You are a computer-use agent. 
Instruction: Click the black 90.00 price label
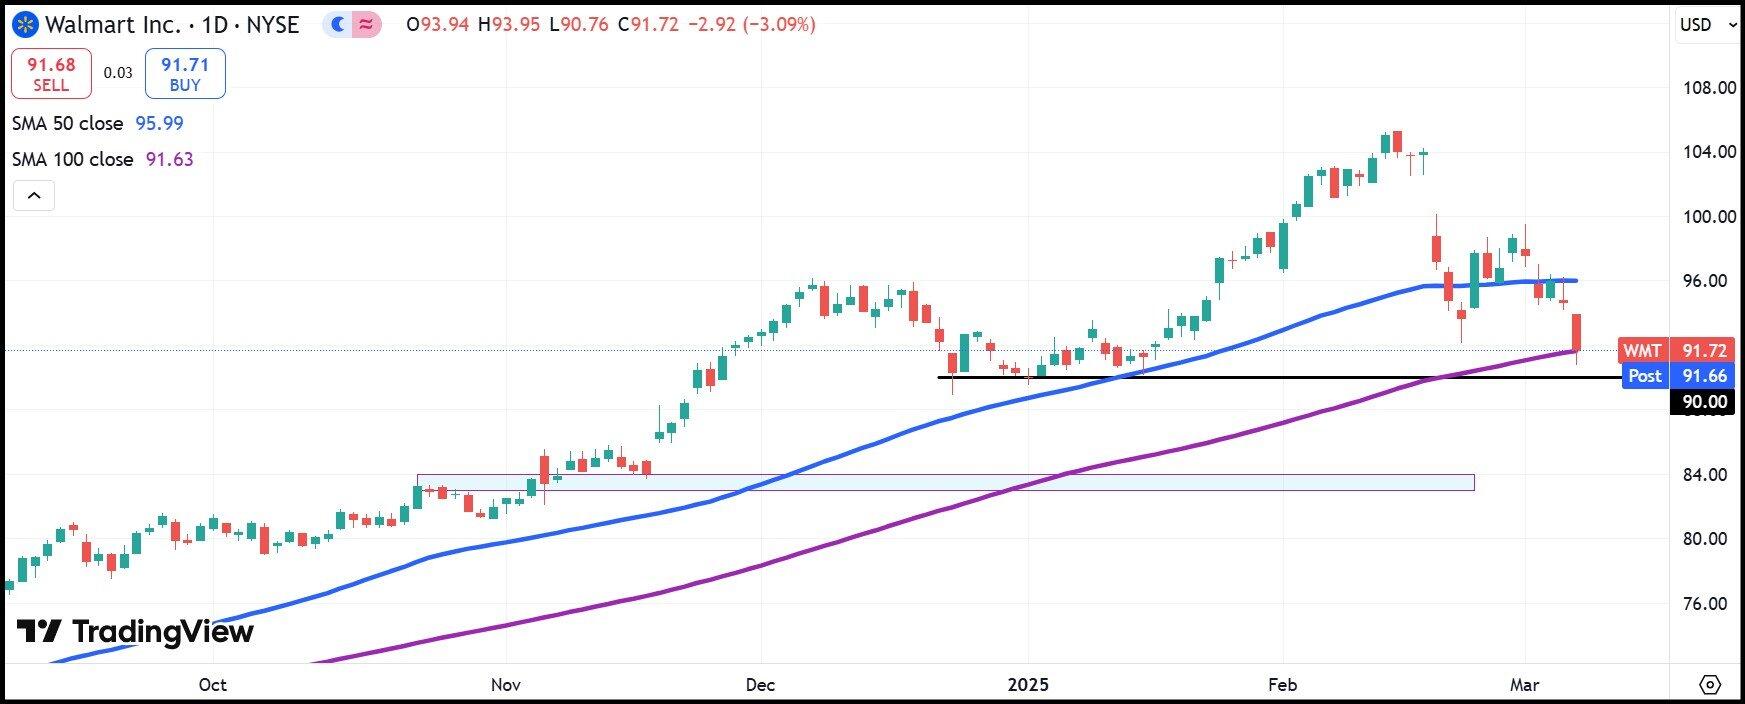pos(1704,402)
